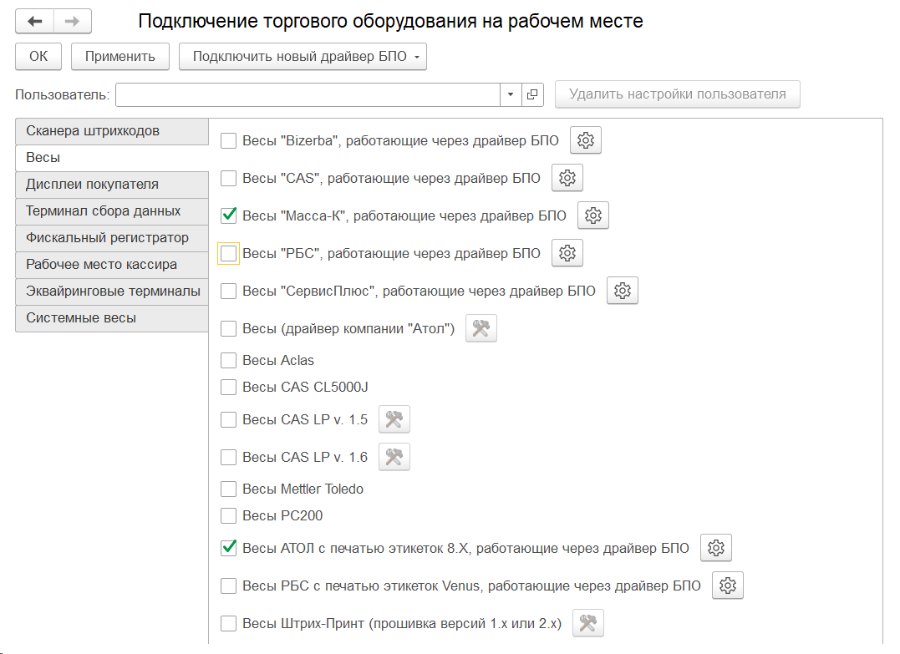Image resolution: width=900 pixels, height=654 pixels.
Task: Switch to Рабочее место кассира tab
Action: [112, 265]
